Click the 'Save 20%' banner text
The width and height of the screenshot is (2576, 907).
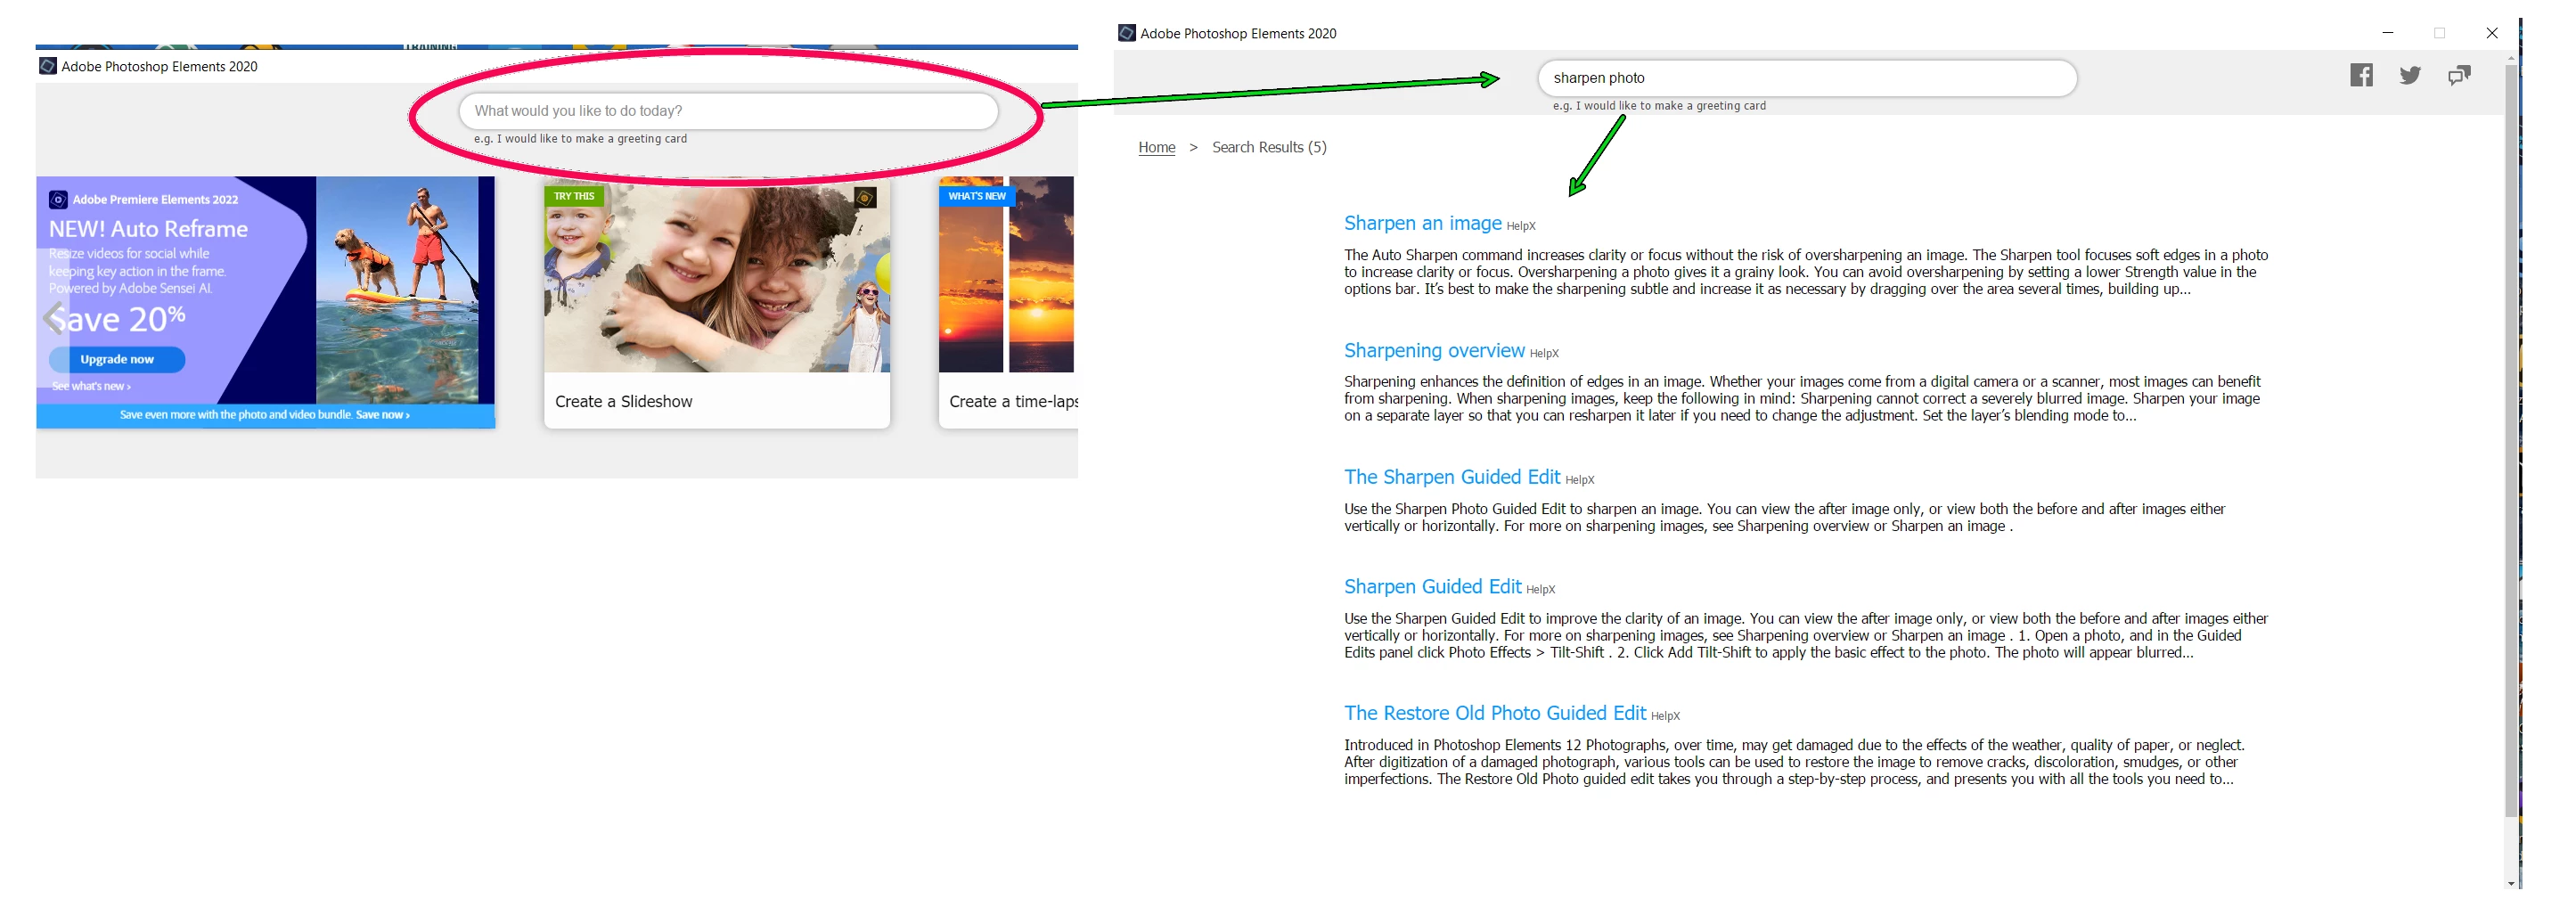tap(118, 319)
